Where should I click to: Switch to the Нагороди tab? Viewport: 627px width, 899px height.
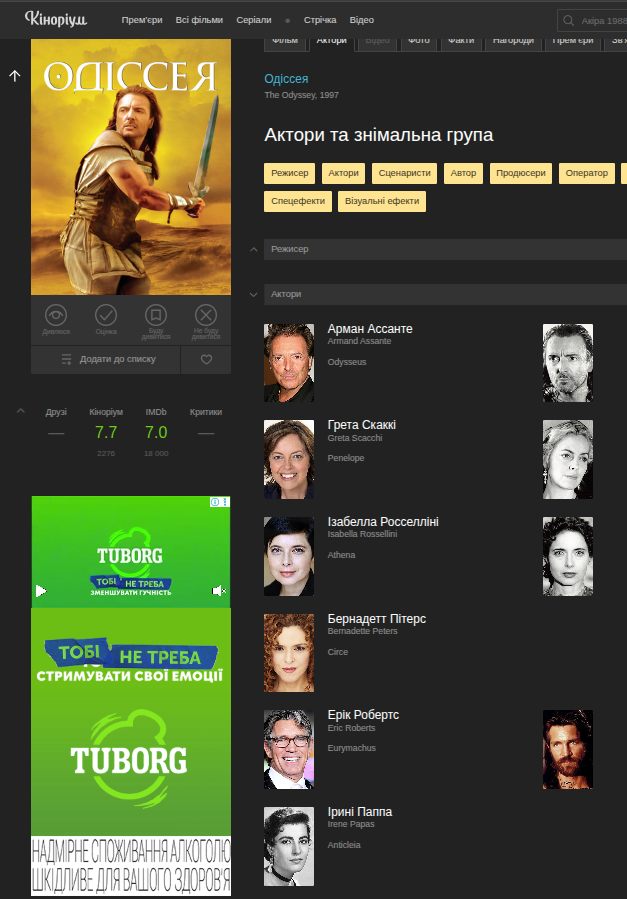513,44
